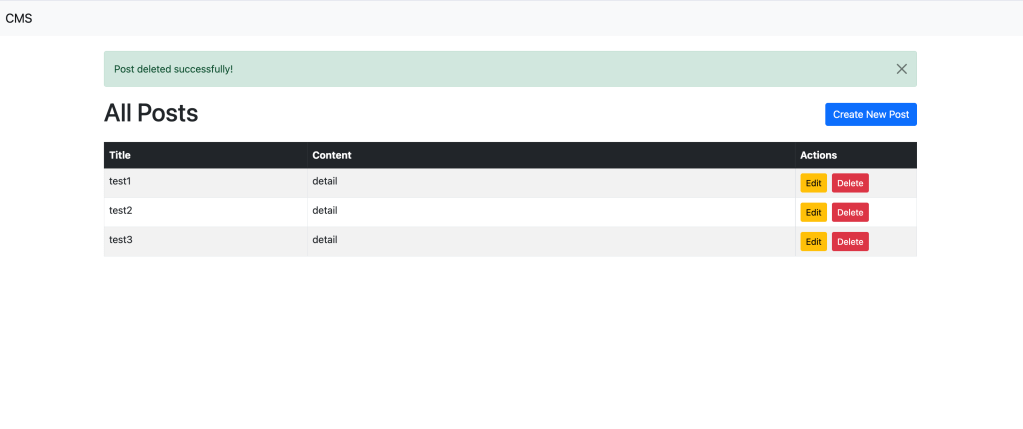The width and height of the screenshot is (1023, 429).
Task: Delete the test3 post
Action: pyautogui.click(x=850, y=241)
